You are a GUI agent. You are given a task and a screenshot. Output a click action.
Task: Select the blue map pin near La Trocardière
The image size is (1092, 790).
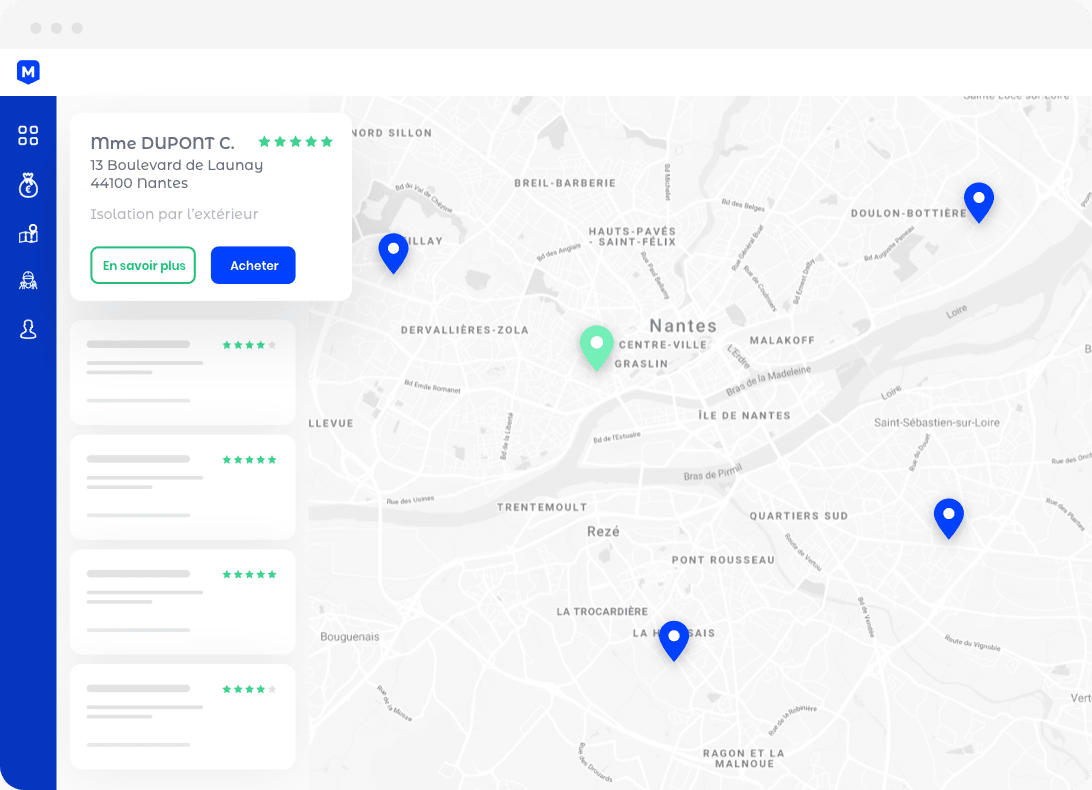[673, 640]
